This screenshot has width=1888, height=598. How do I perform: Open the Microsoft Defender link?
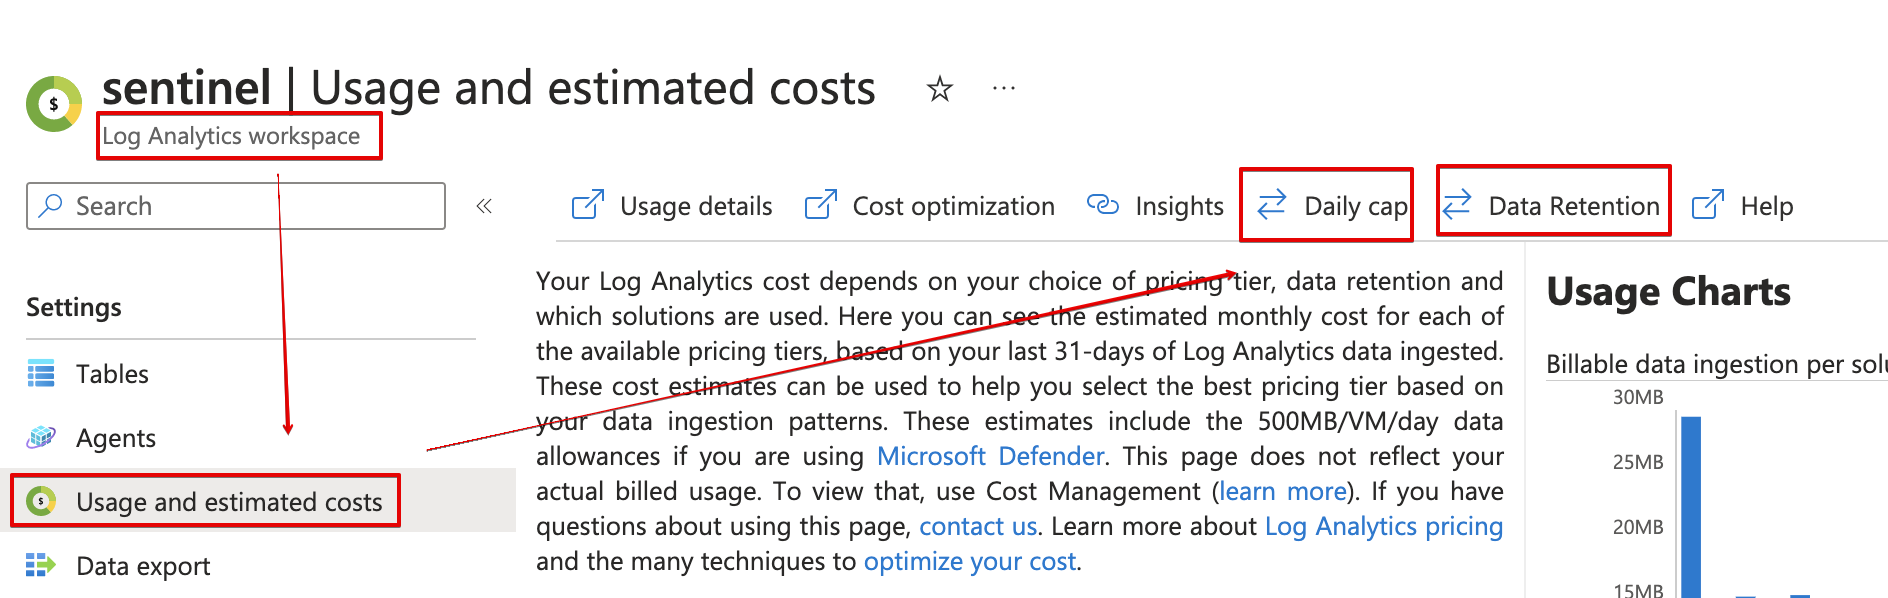point(990,456)
